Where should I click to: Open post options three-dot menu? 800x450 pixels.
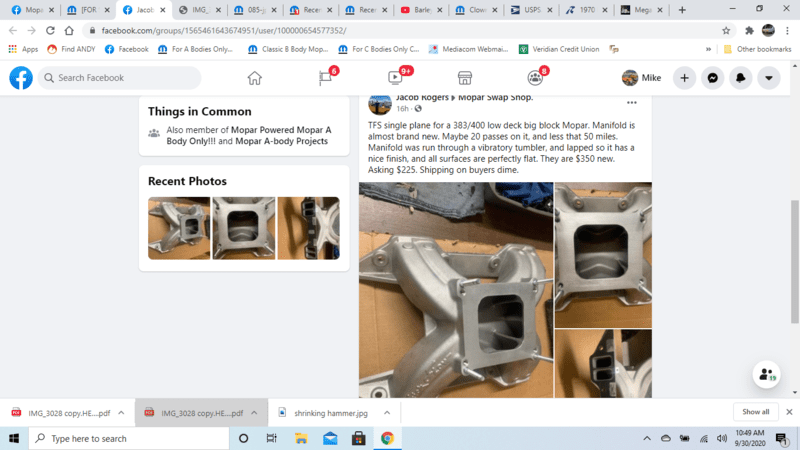click(631, 102)
